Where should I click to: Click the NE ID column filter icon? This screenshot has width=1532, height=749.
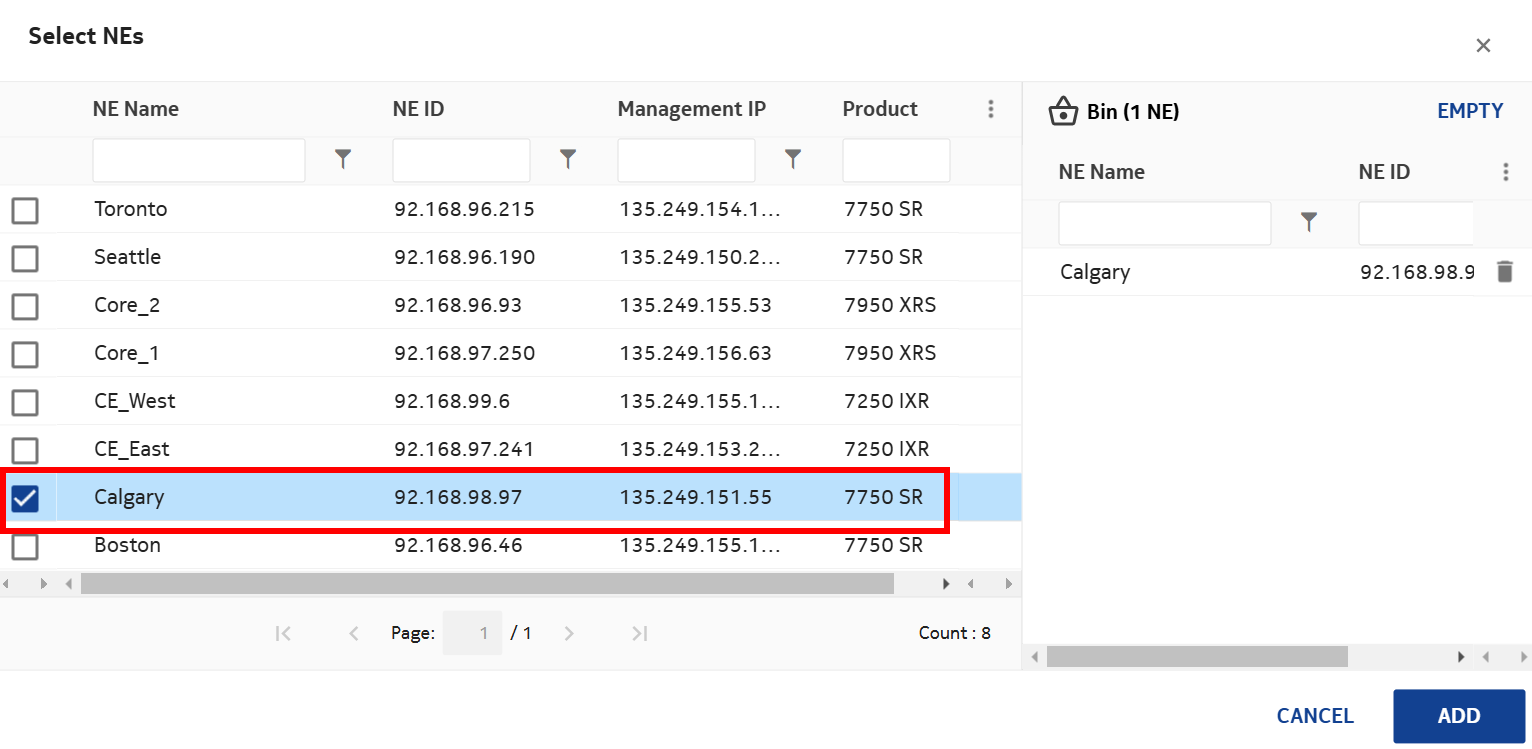pos(568,159)
